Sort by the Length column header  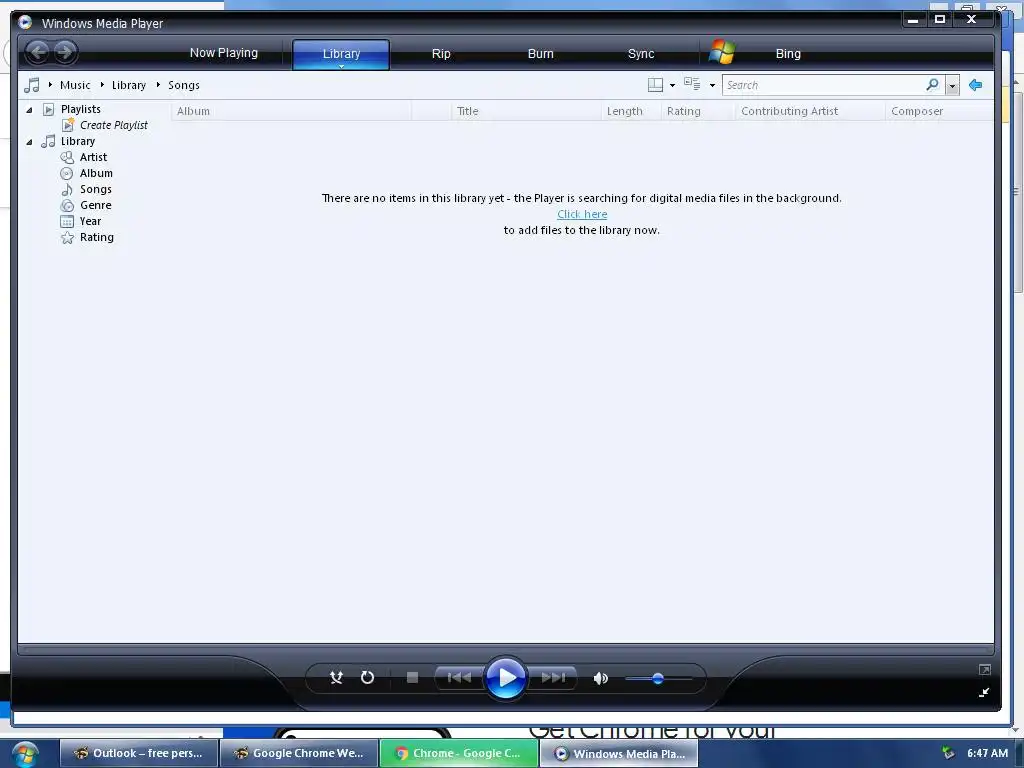[x=631, y=111]
